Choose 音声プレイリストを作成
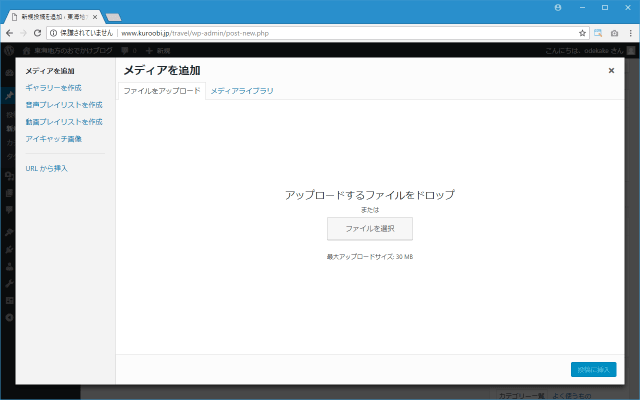640x400 pixels. (64, 104)
